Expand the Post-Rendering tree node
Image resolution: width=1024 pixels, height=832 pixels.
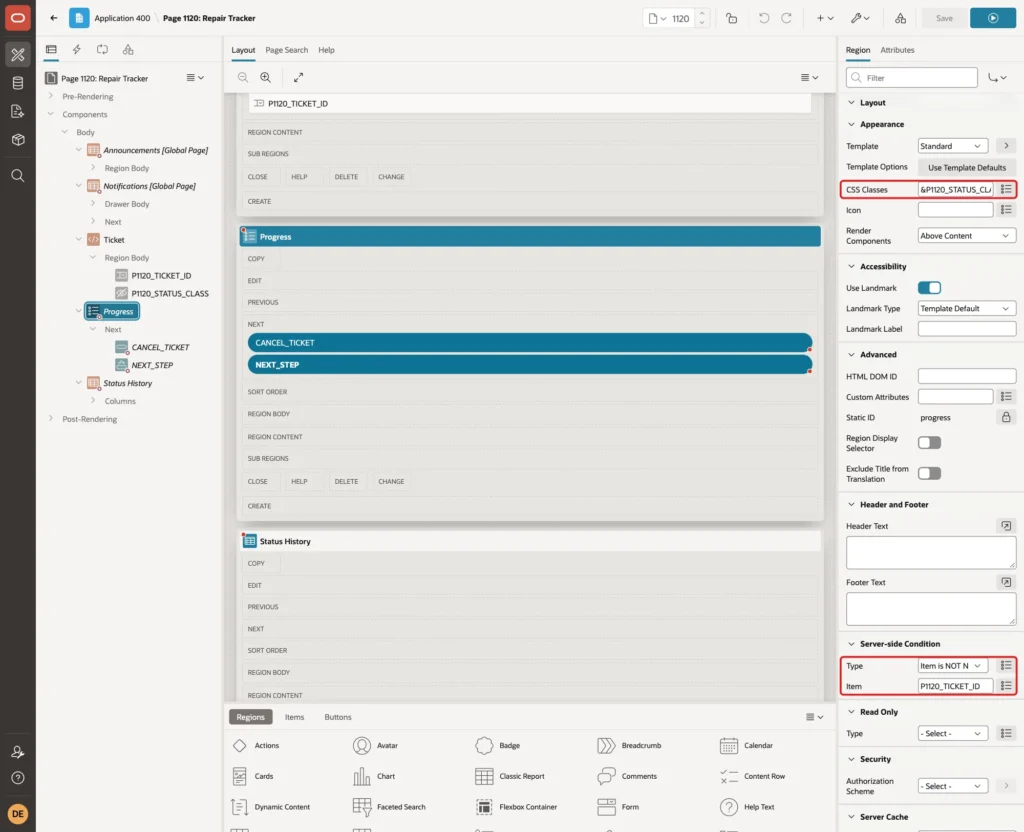click(51, 419)
